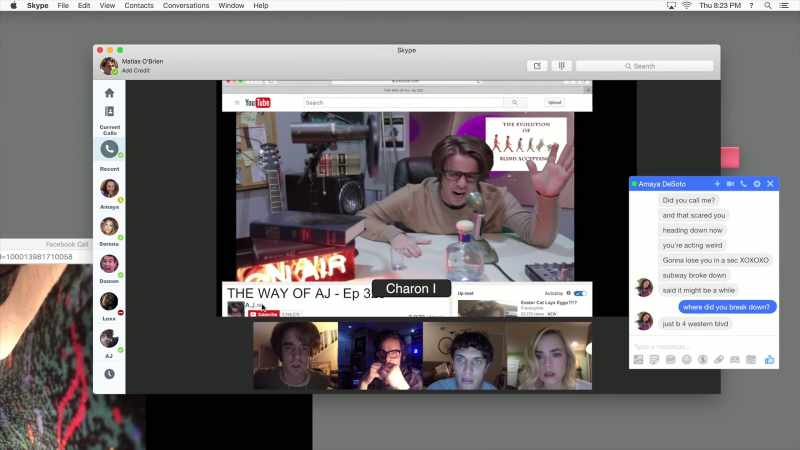Screen dimensions: 800x450
Task: Click the Up next video thumbnail
Action: [487, 309]
